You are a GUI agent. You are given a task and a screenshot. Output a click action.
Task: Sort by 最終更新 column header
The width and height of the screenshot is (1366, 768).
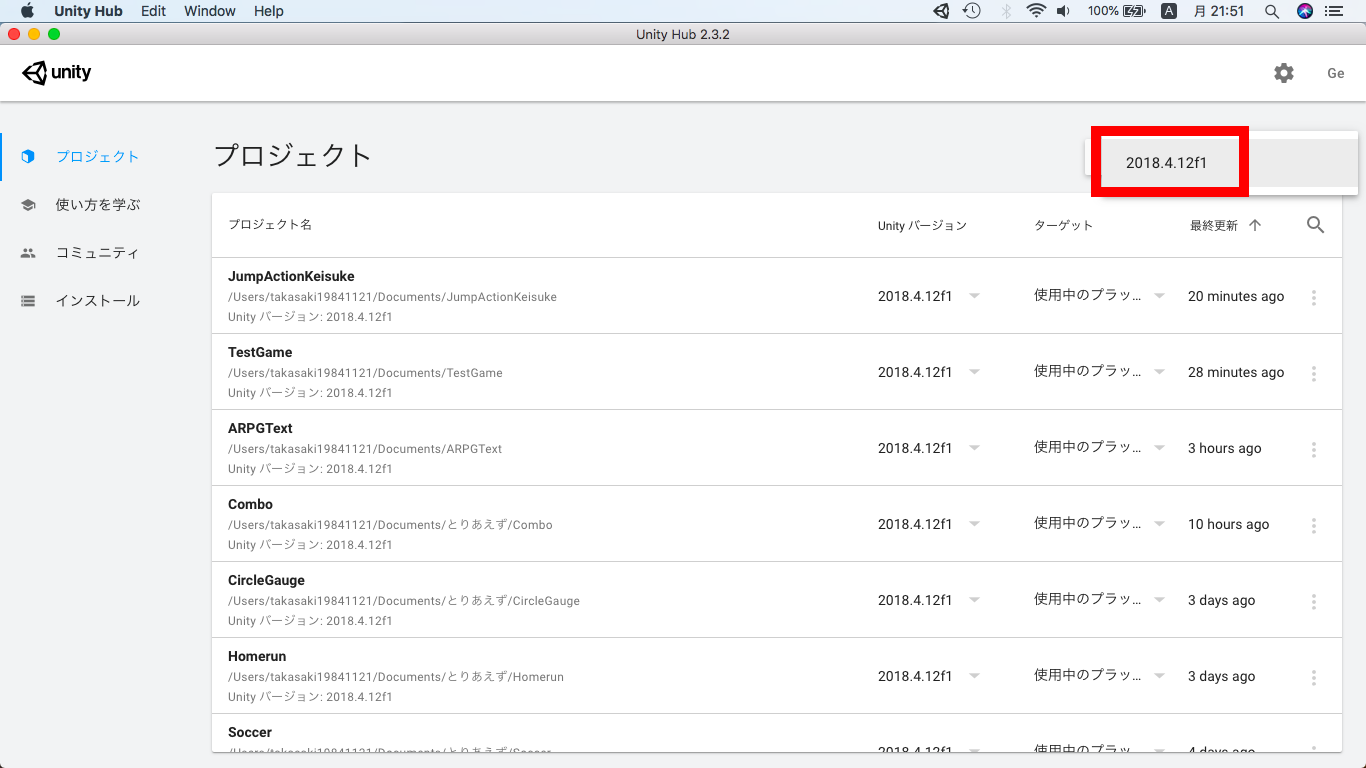click(x=1213, y=226)
